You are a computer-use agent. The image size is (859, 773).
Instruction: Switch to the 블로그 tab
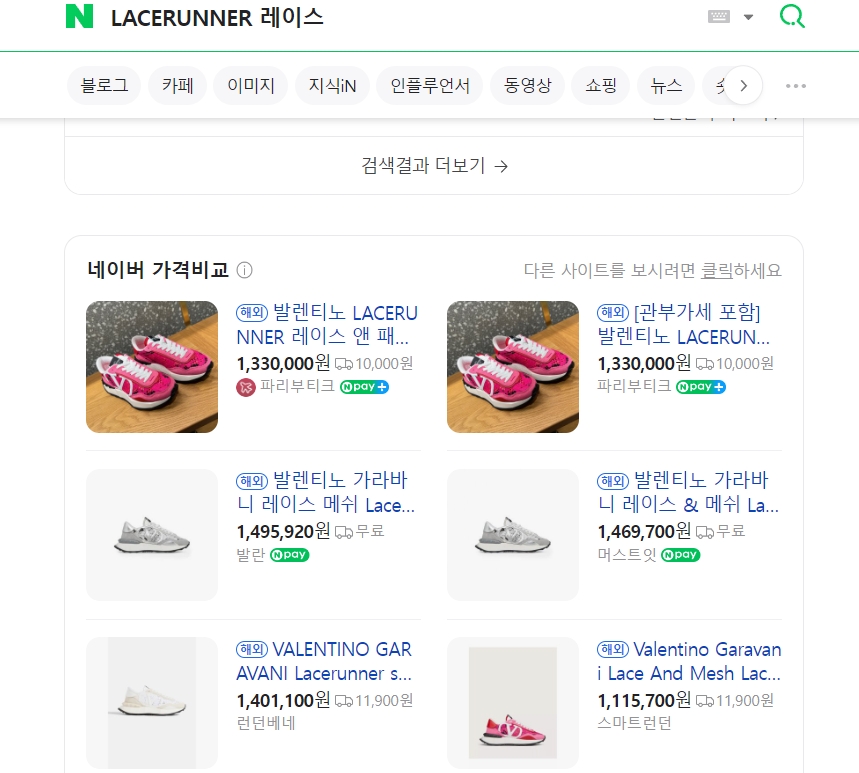pos(104,86)
